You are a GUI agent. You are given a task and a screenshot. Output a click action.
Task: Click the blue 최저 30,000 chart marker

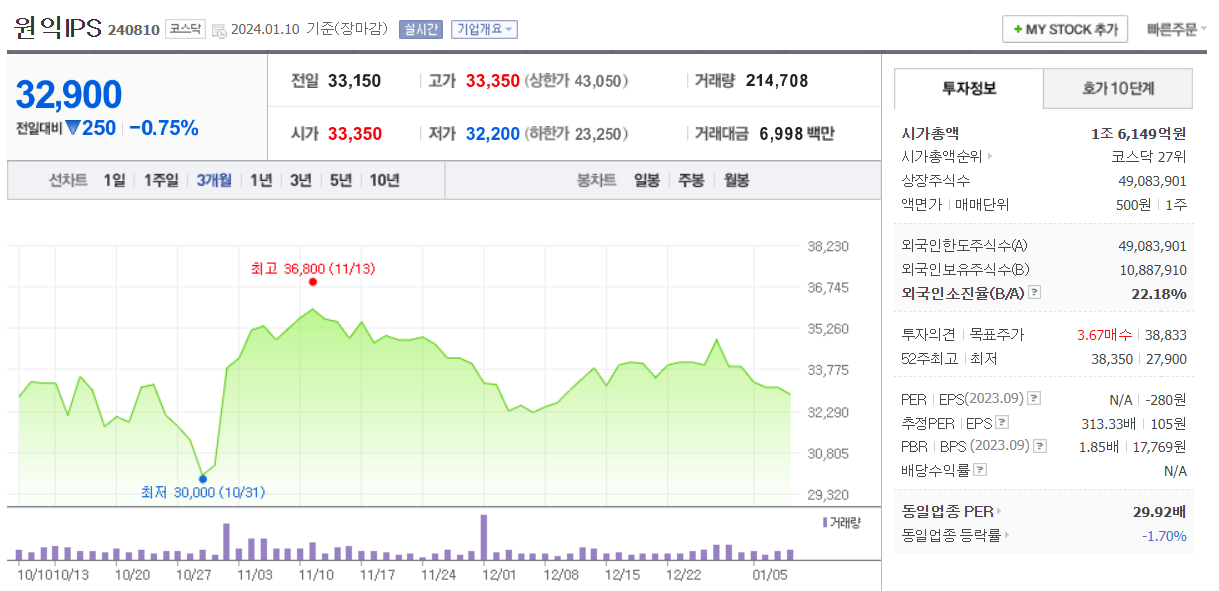point(203,478)
